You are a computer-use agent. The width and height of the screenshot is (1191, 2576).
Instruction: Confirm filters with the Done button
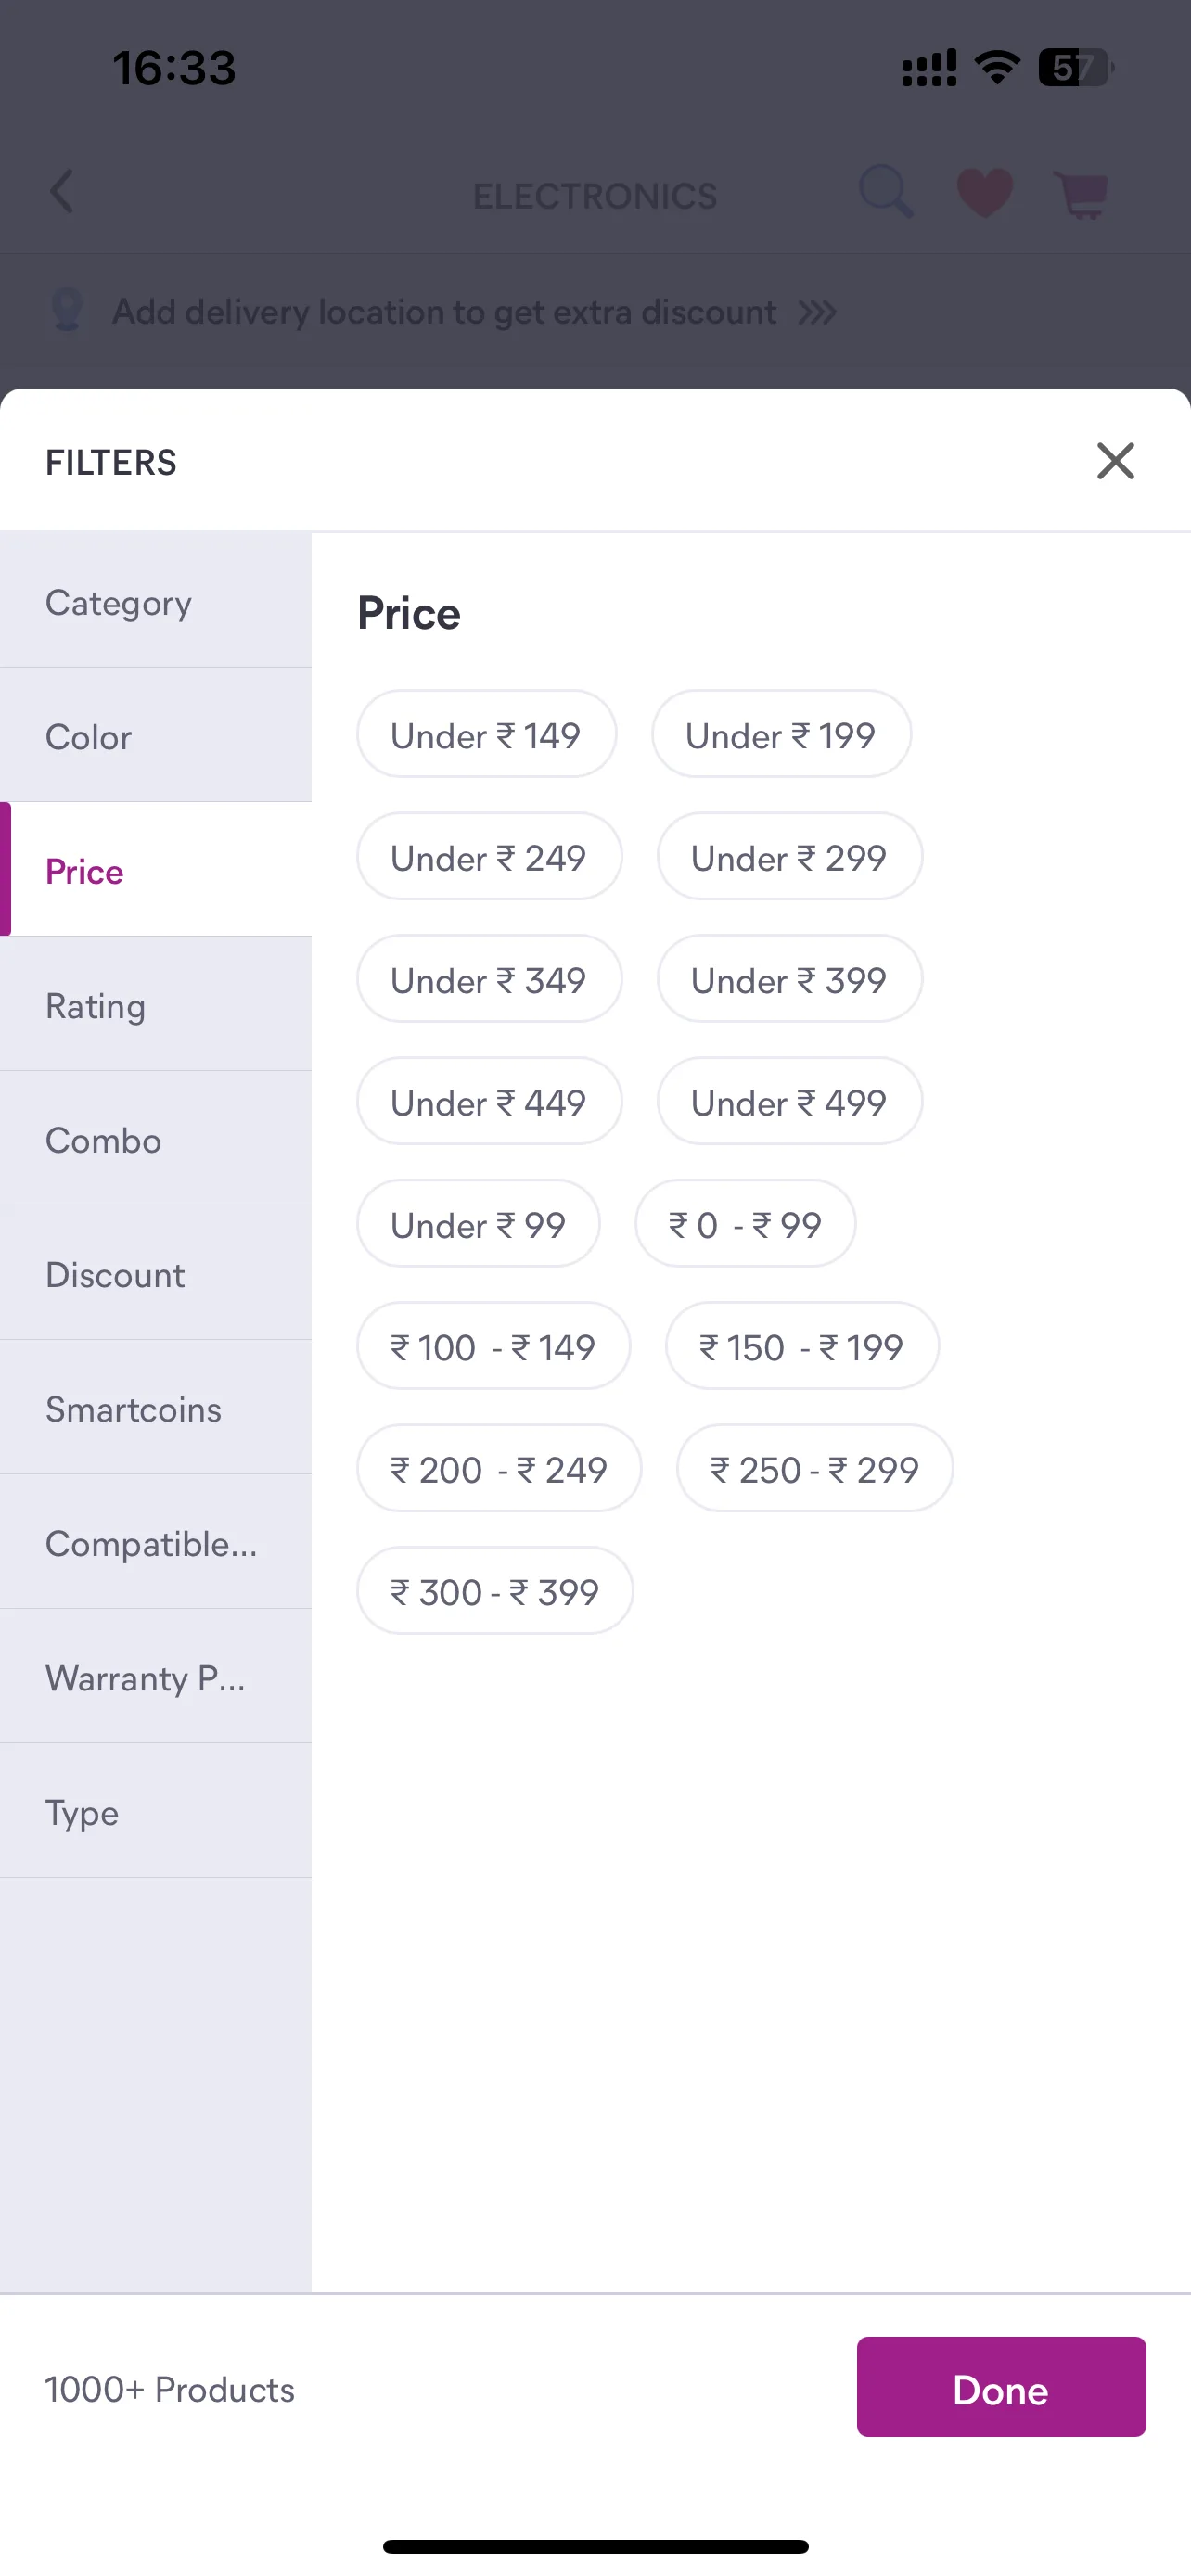pyautogui.click(x=1001, y=2387)
